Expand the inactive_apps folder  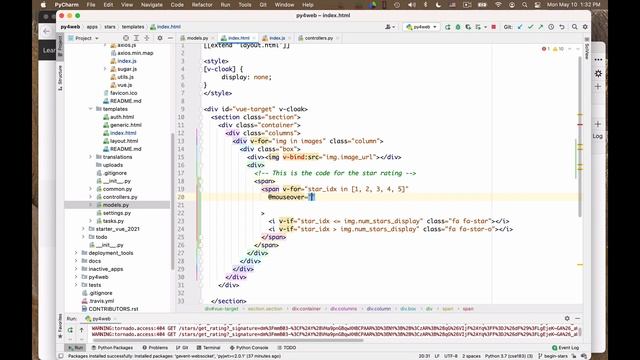(76, 269)
